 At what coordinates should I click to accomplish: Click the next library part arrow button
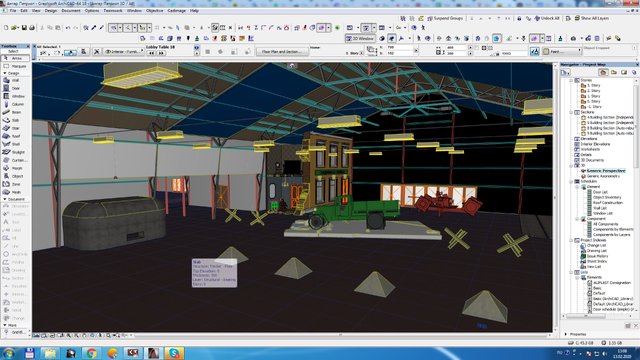click(x=161, y=53)
